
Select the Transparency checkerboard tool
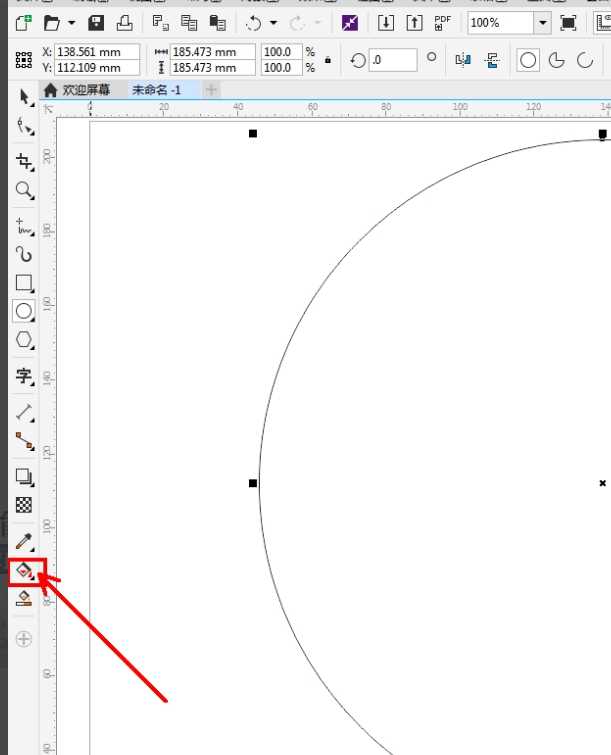click(24, 505)
